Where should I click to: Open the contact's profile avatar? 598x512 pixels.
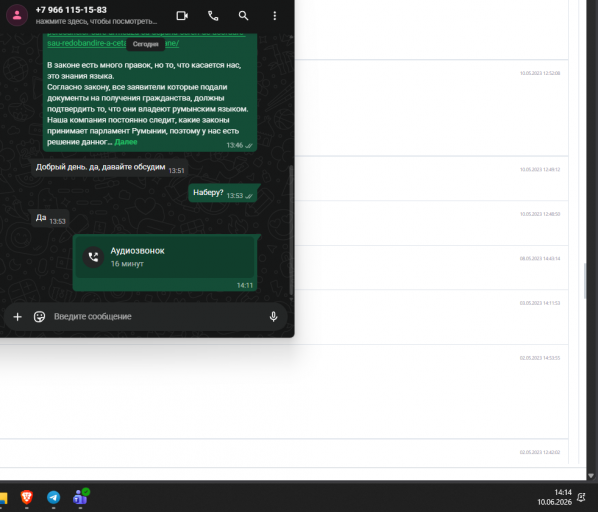(x=17, y=15)
